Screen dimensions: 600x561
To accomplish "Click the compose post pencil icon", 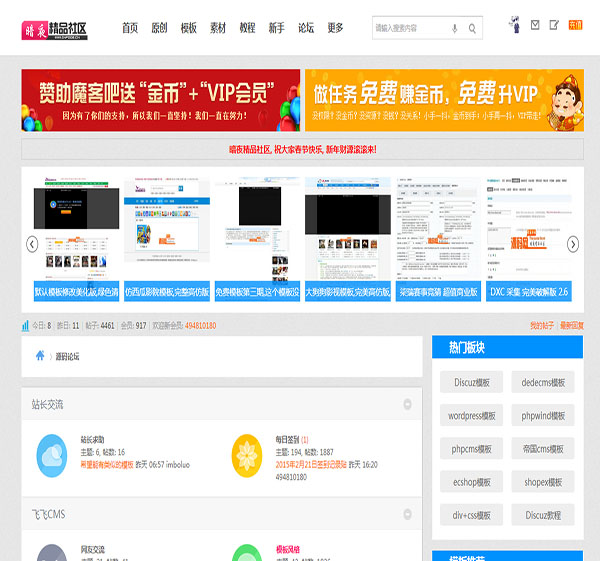I will click(554, 25).
